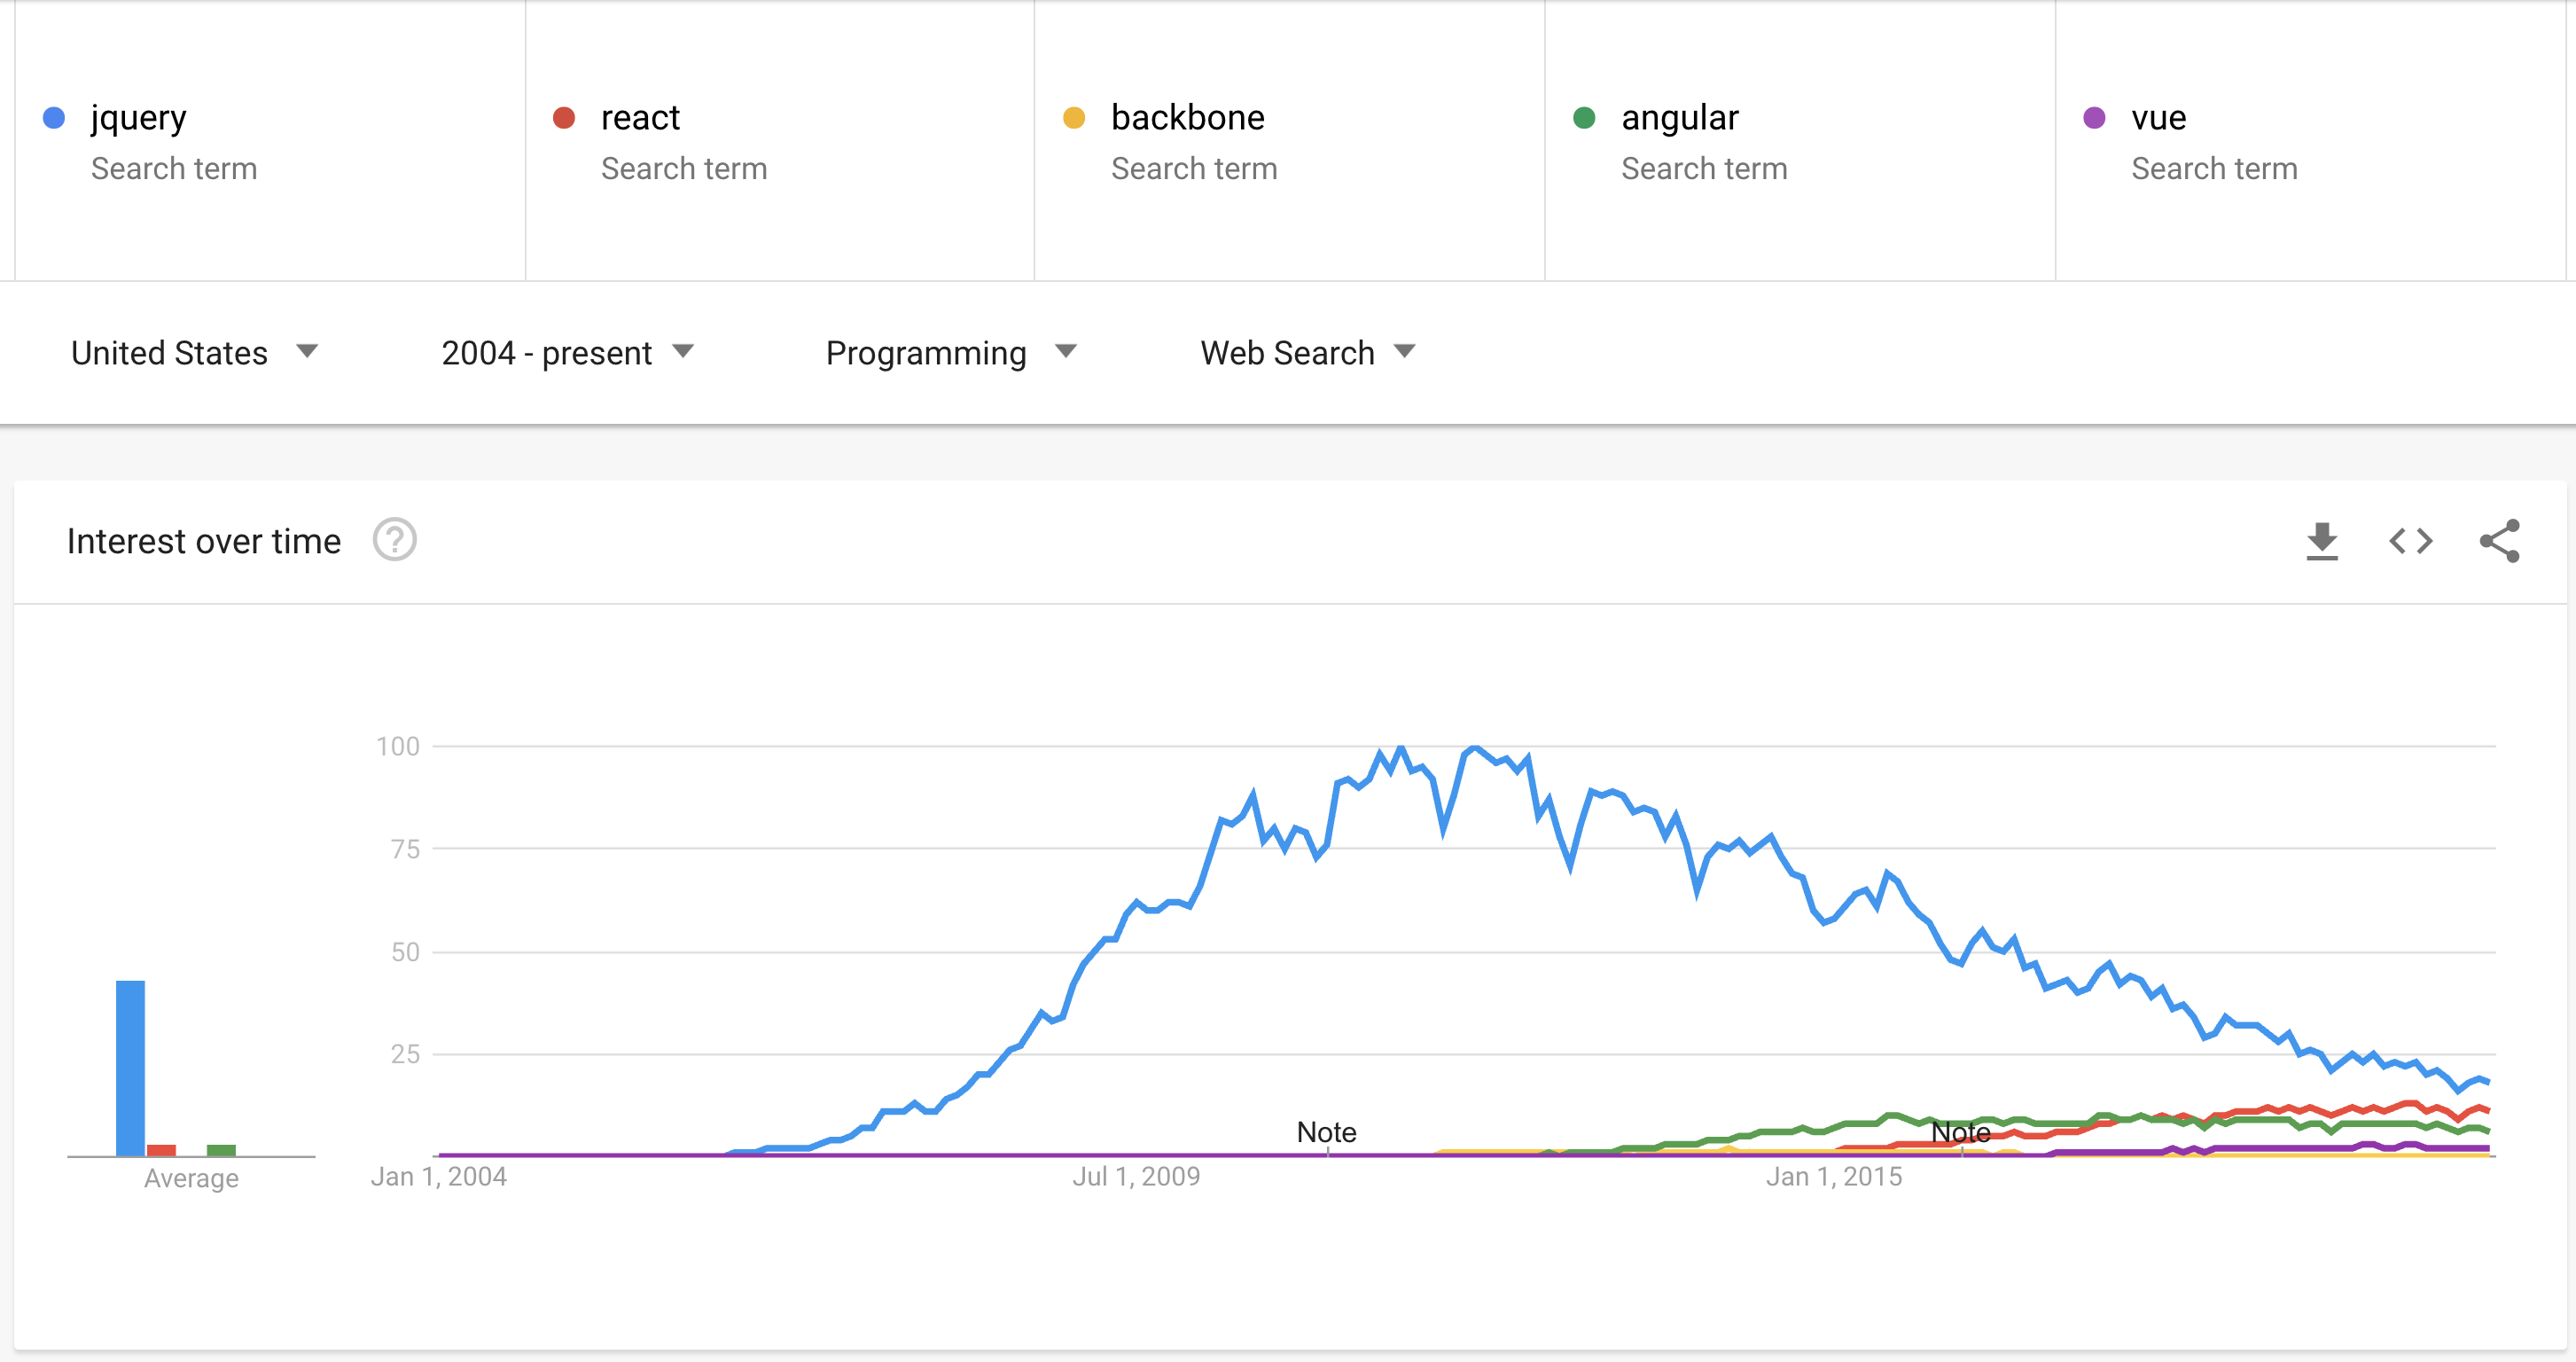The image size is (2576, 1362).
Task: Select the backbone search term box
Action: pyautogui.click(x=1290, y=140)
